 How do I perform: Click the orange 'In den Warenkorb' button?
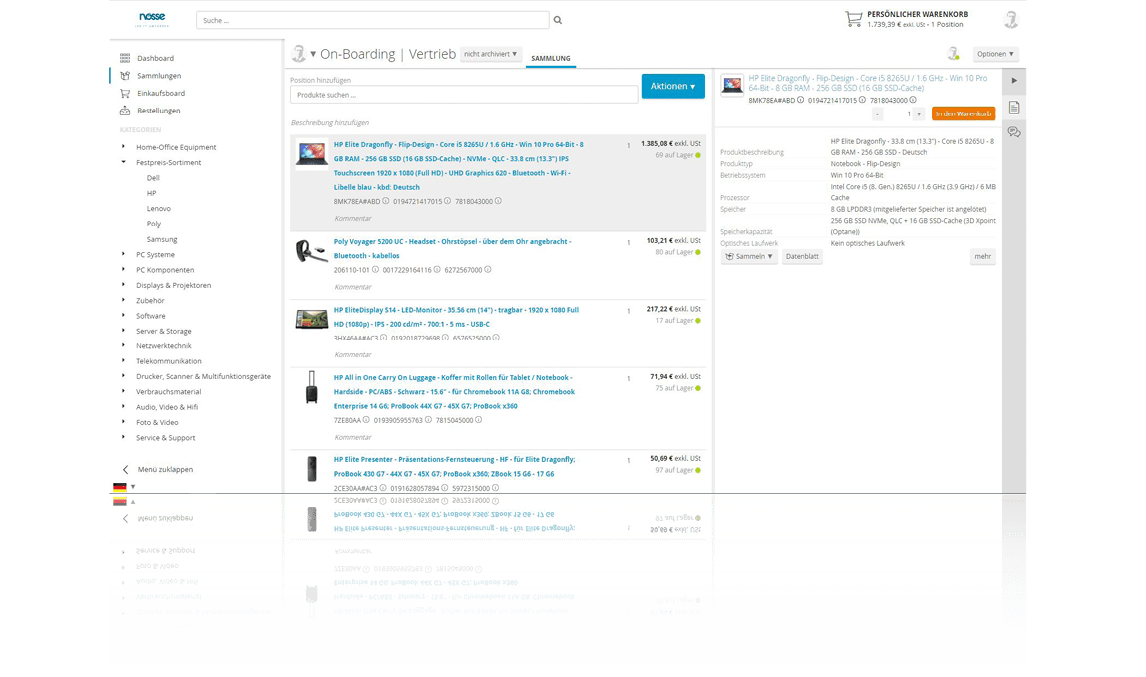pos(963,113)
